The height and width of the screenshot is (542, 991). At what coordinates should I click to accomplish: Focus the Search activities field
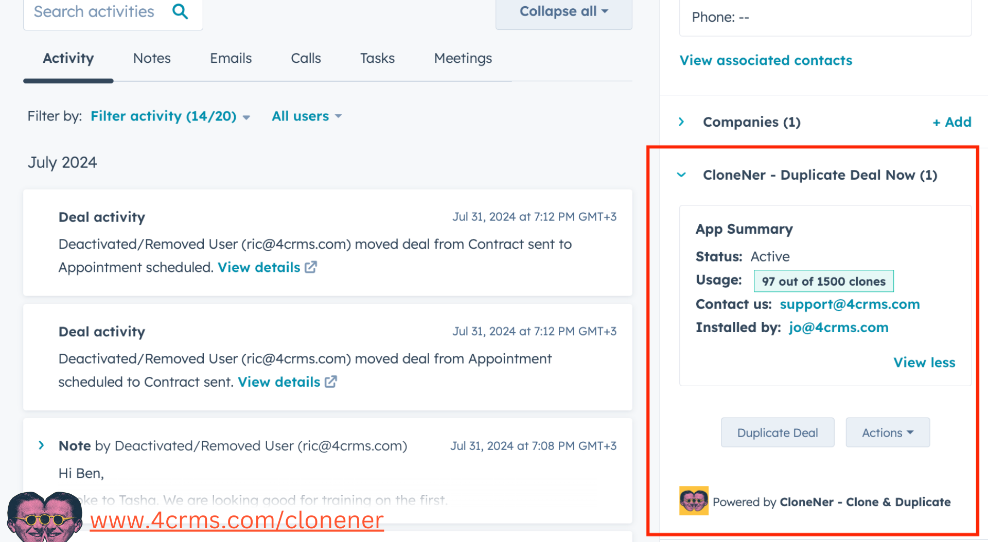pyautogui.click(x=112, y=13)
